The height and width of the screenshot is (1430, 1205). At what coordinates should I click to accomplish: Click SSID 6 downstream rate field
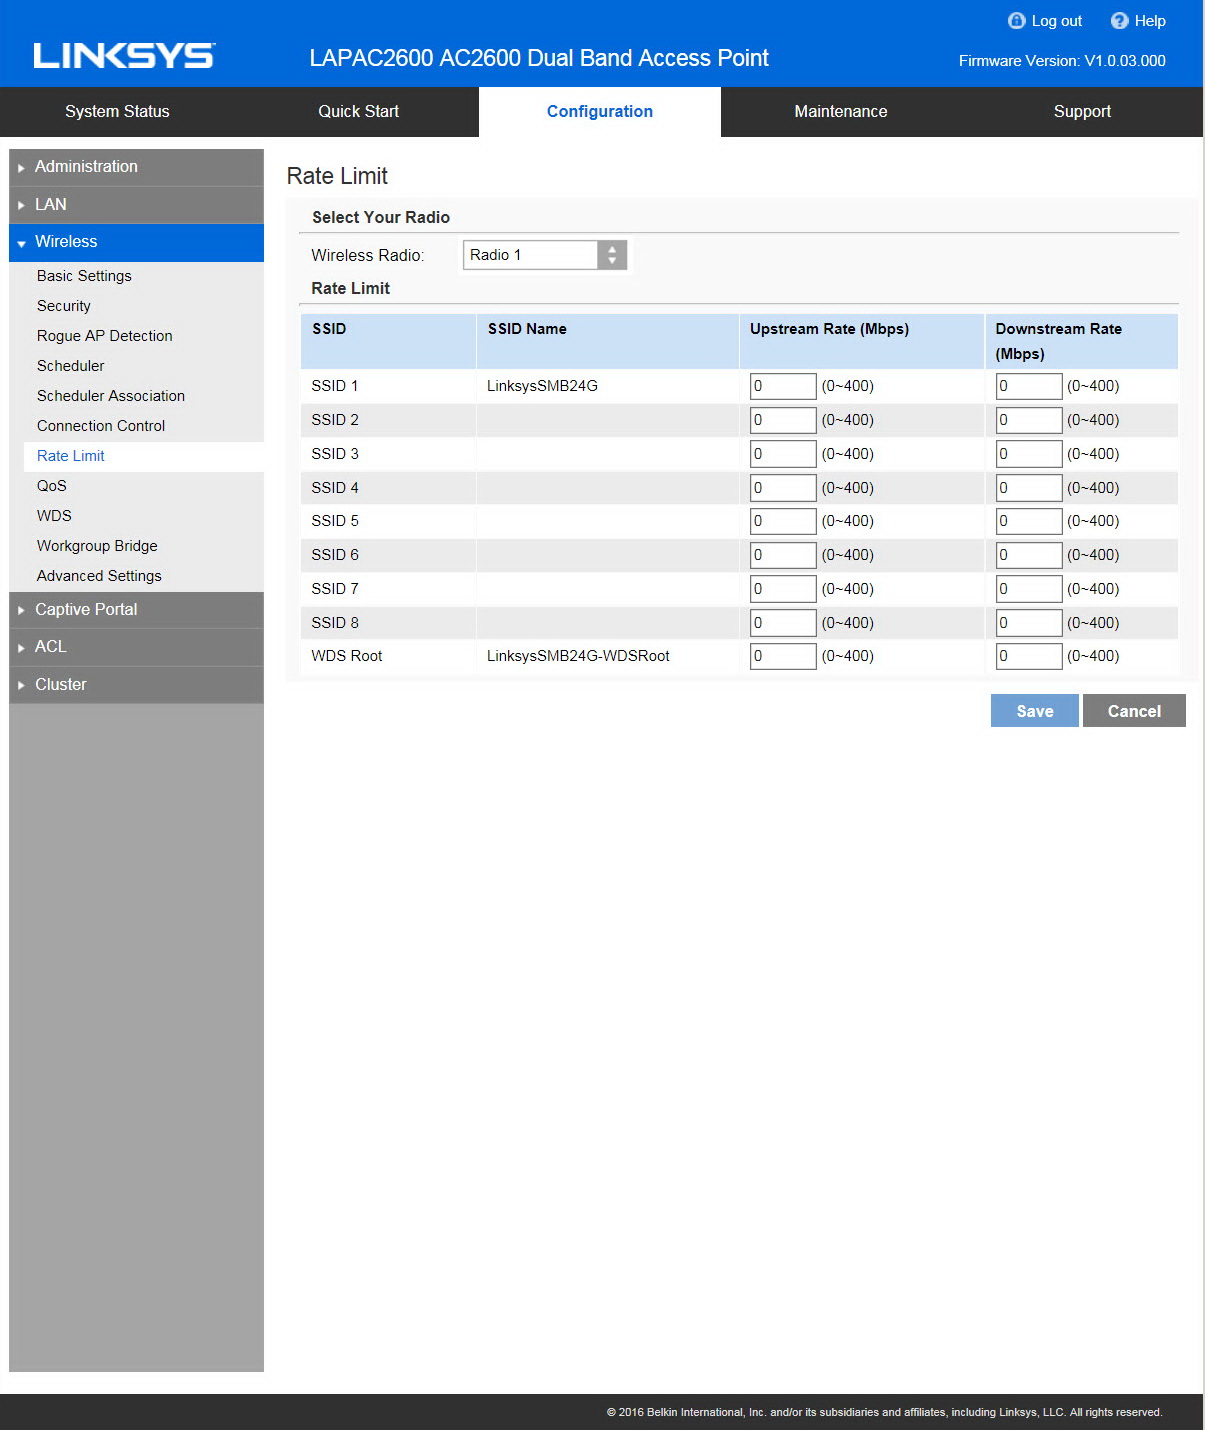click(x=1029, y=555)
